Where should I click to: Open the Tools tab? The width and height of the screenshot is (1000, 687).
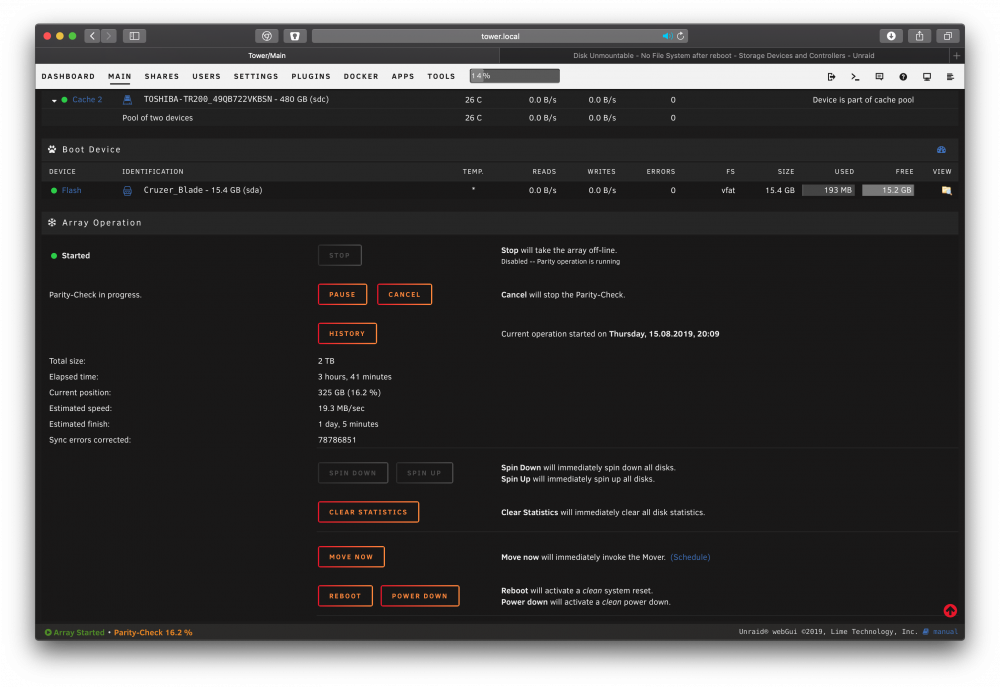(441, 77)
